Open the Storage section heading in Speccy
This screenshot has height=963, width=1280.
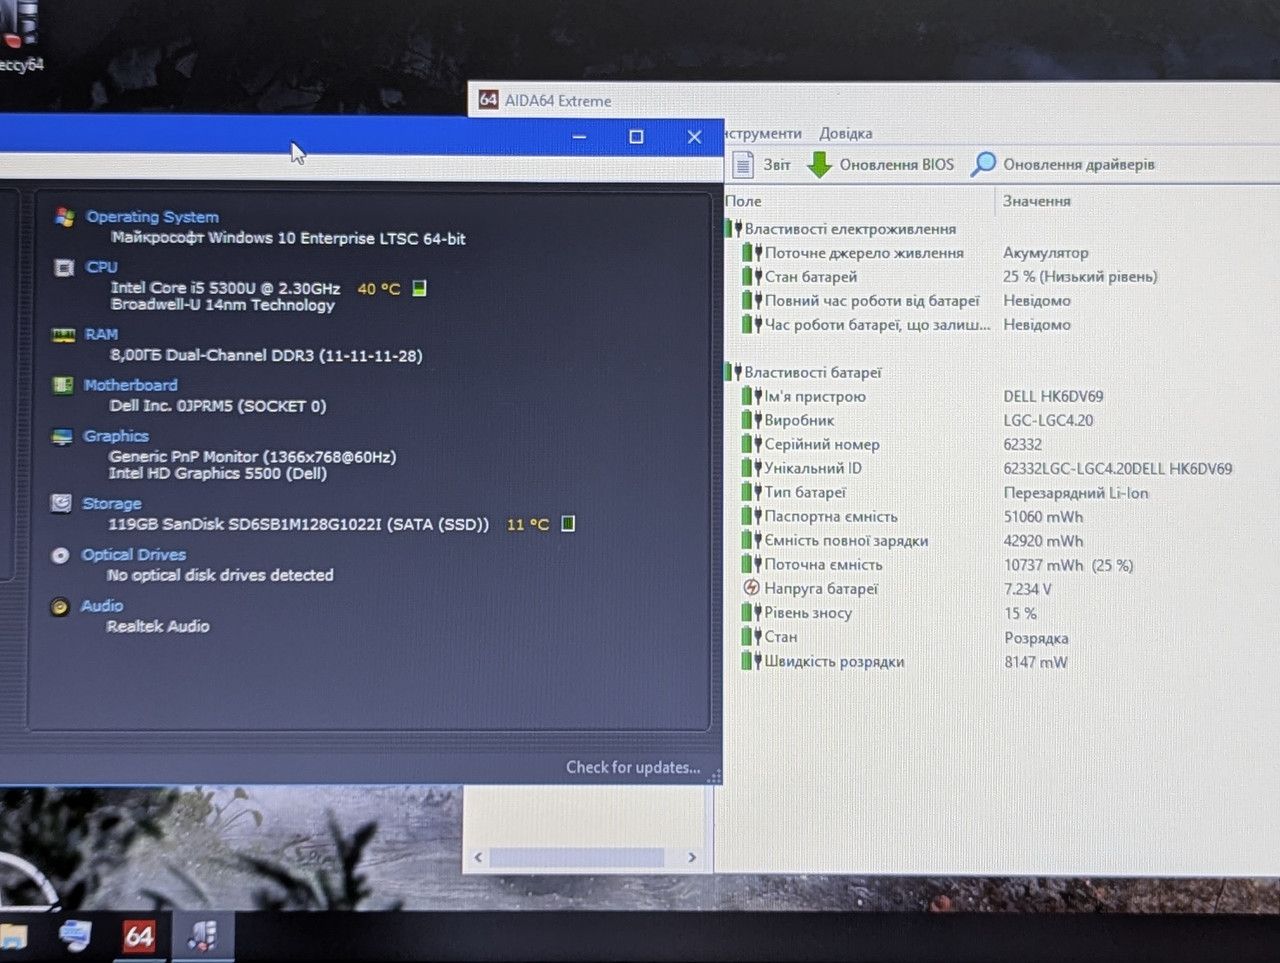pyautogui.click(x=112, y=503)
